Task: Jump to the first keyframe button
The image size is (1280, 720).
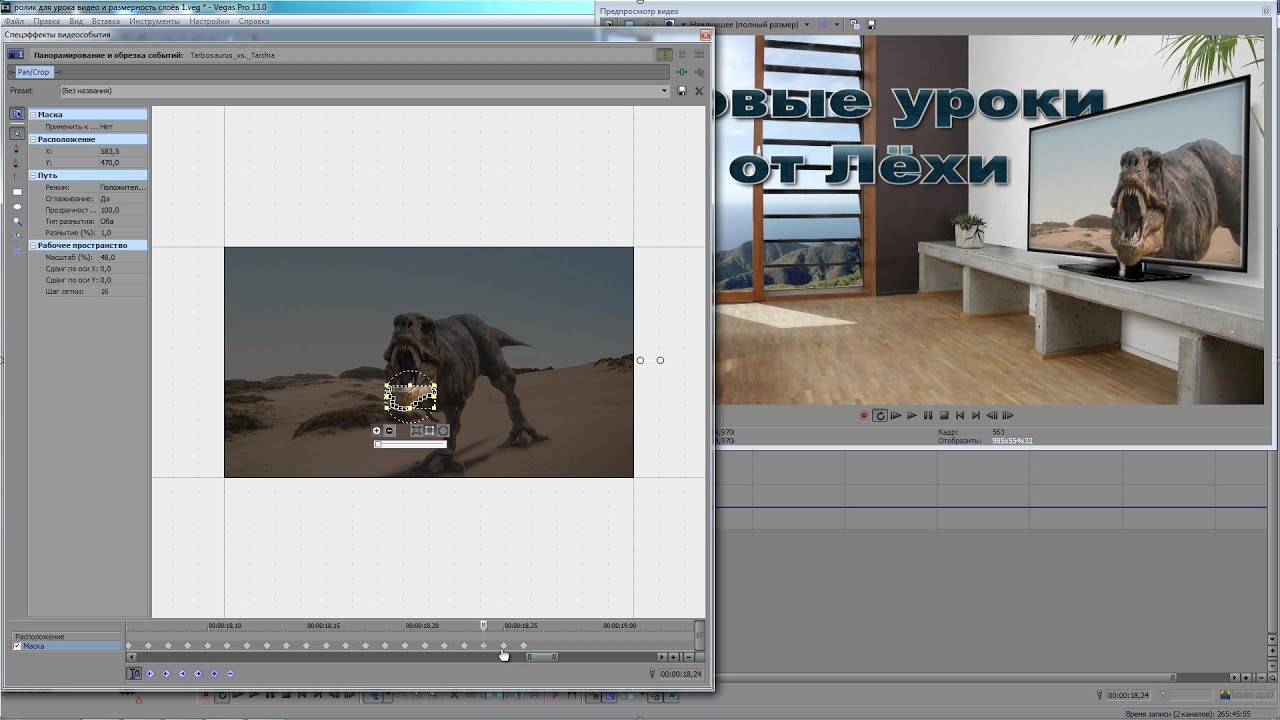Action: [150, 674]
